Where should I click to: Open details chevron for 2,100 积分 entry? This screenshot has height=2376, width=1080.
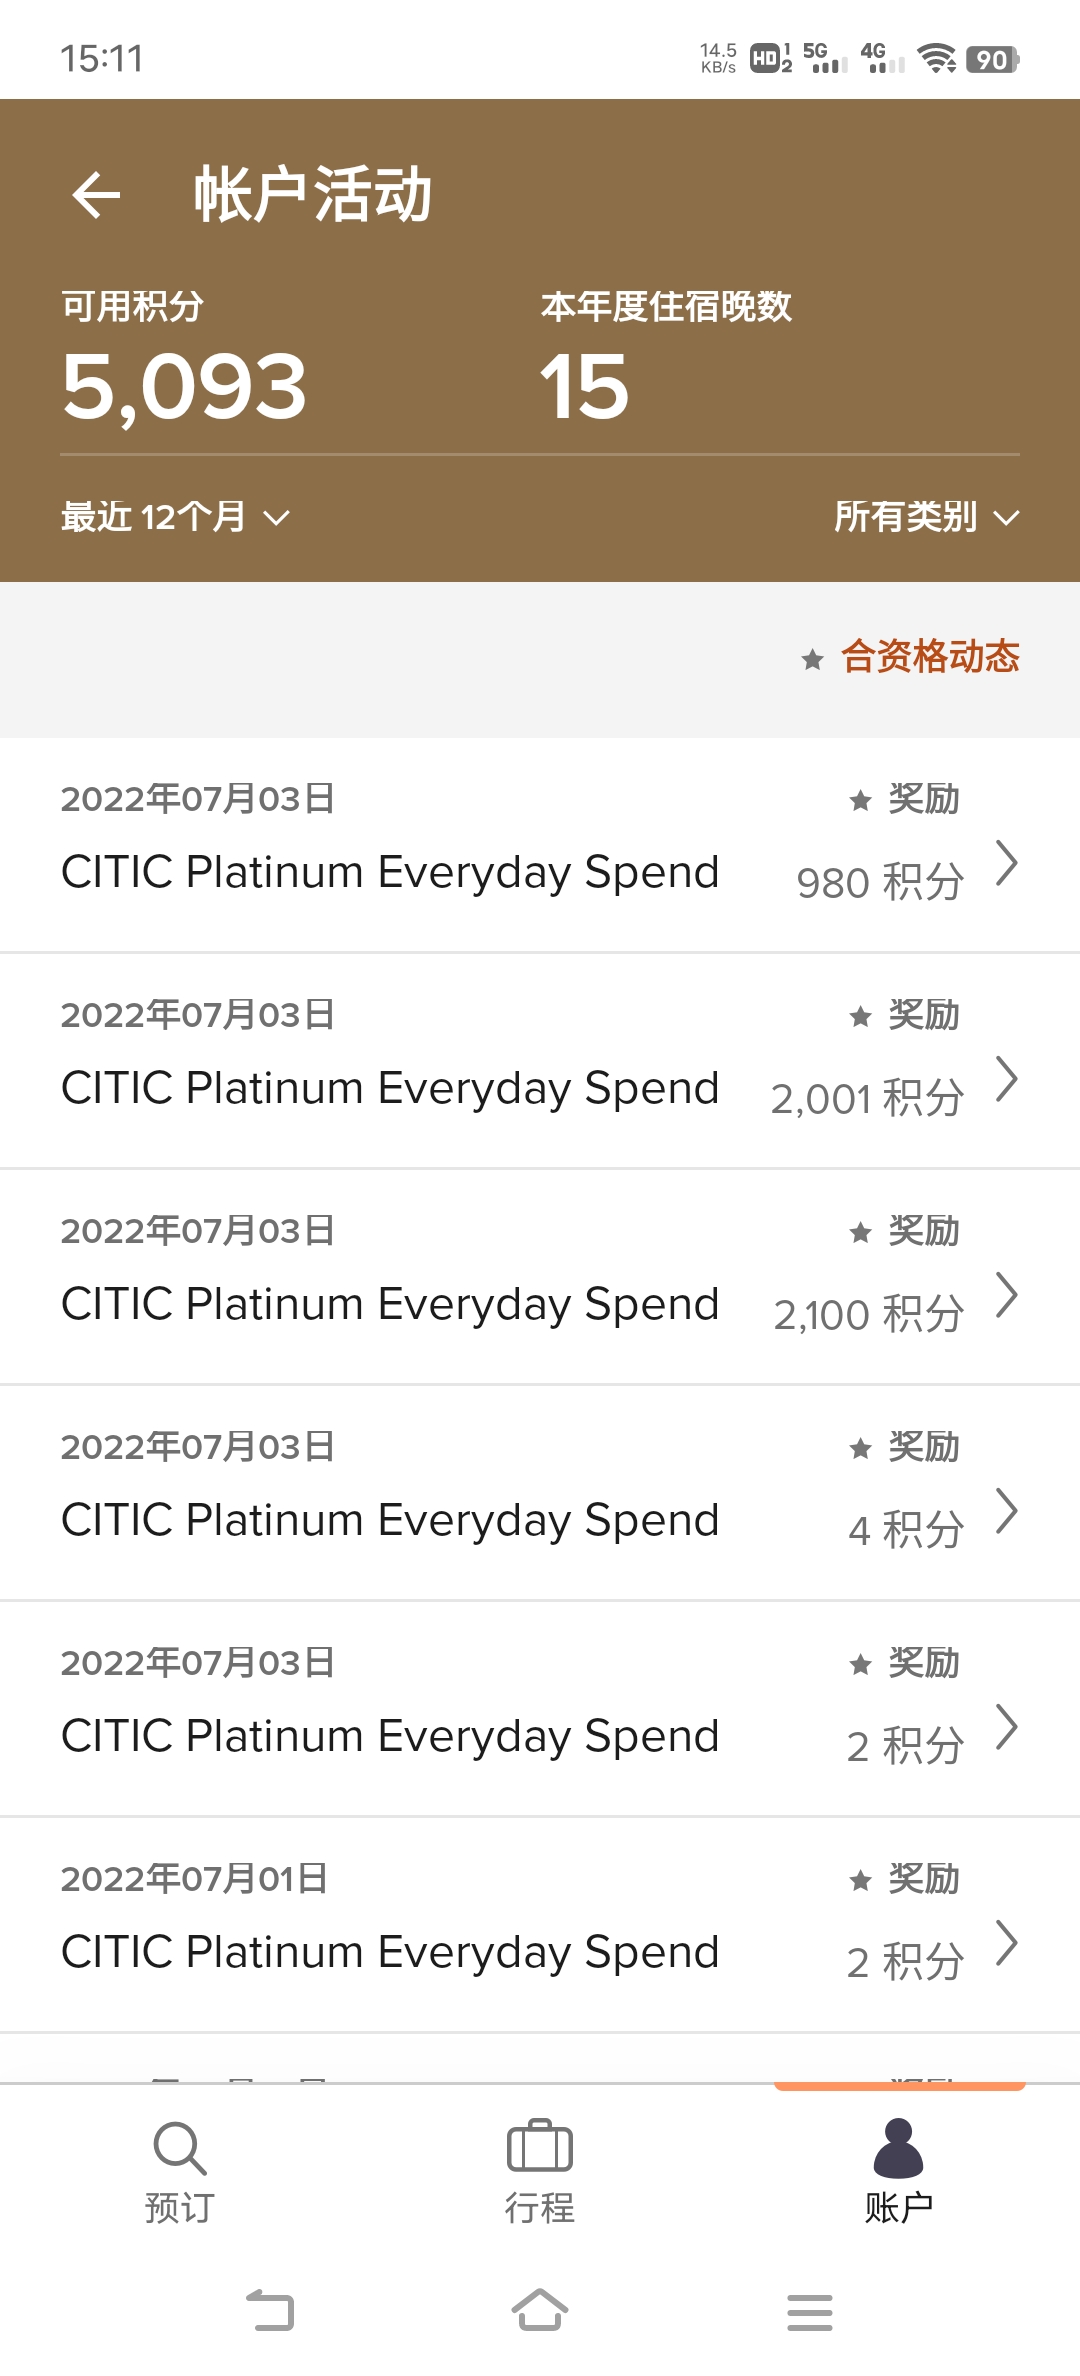(x=1007, y=1295)
